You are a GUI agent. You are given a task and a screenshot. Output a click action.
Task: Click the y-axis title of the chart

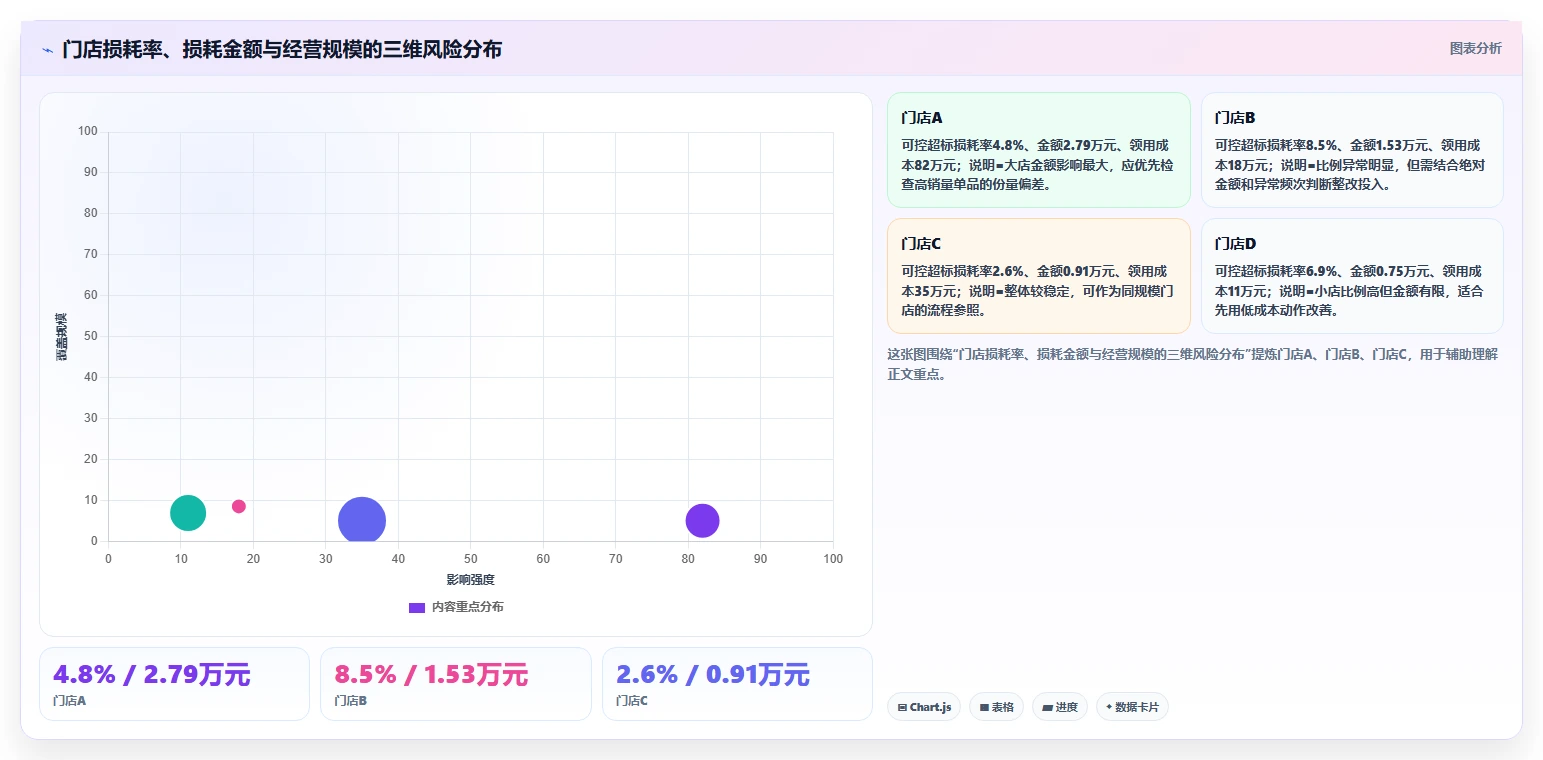pos(62,337)
